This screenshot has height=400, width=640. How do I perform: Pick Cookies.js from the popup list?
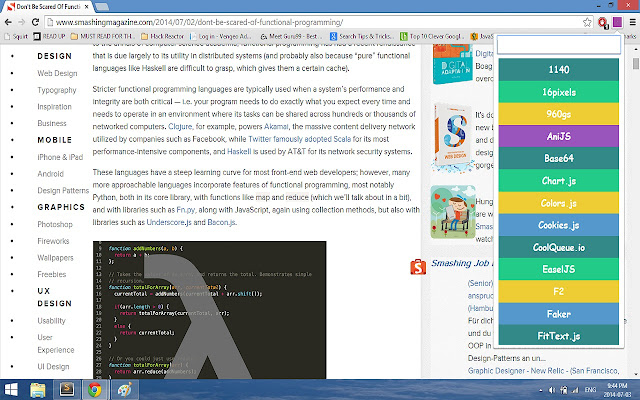[x=558, y=225]
